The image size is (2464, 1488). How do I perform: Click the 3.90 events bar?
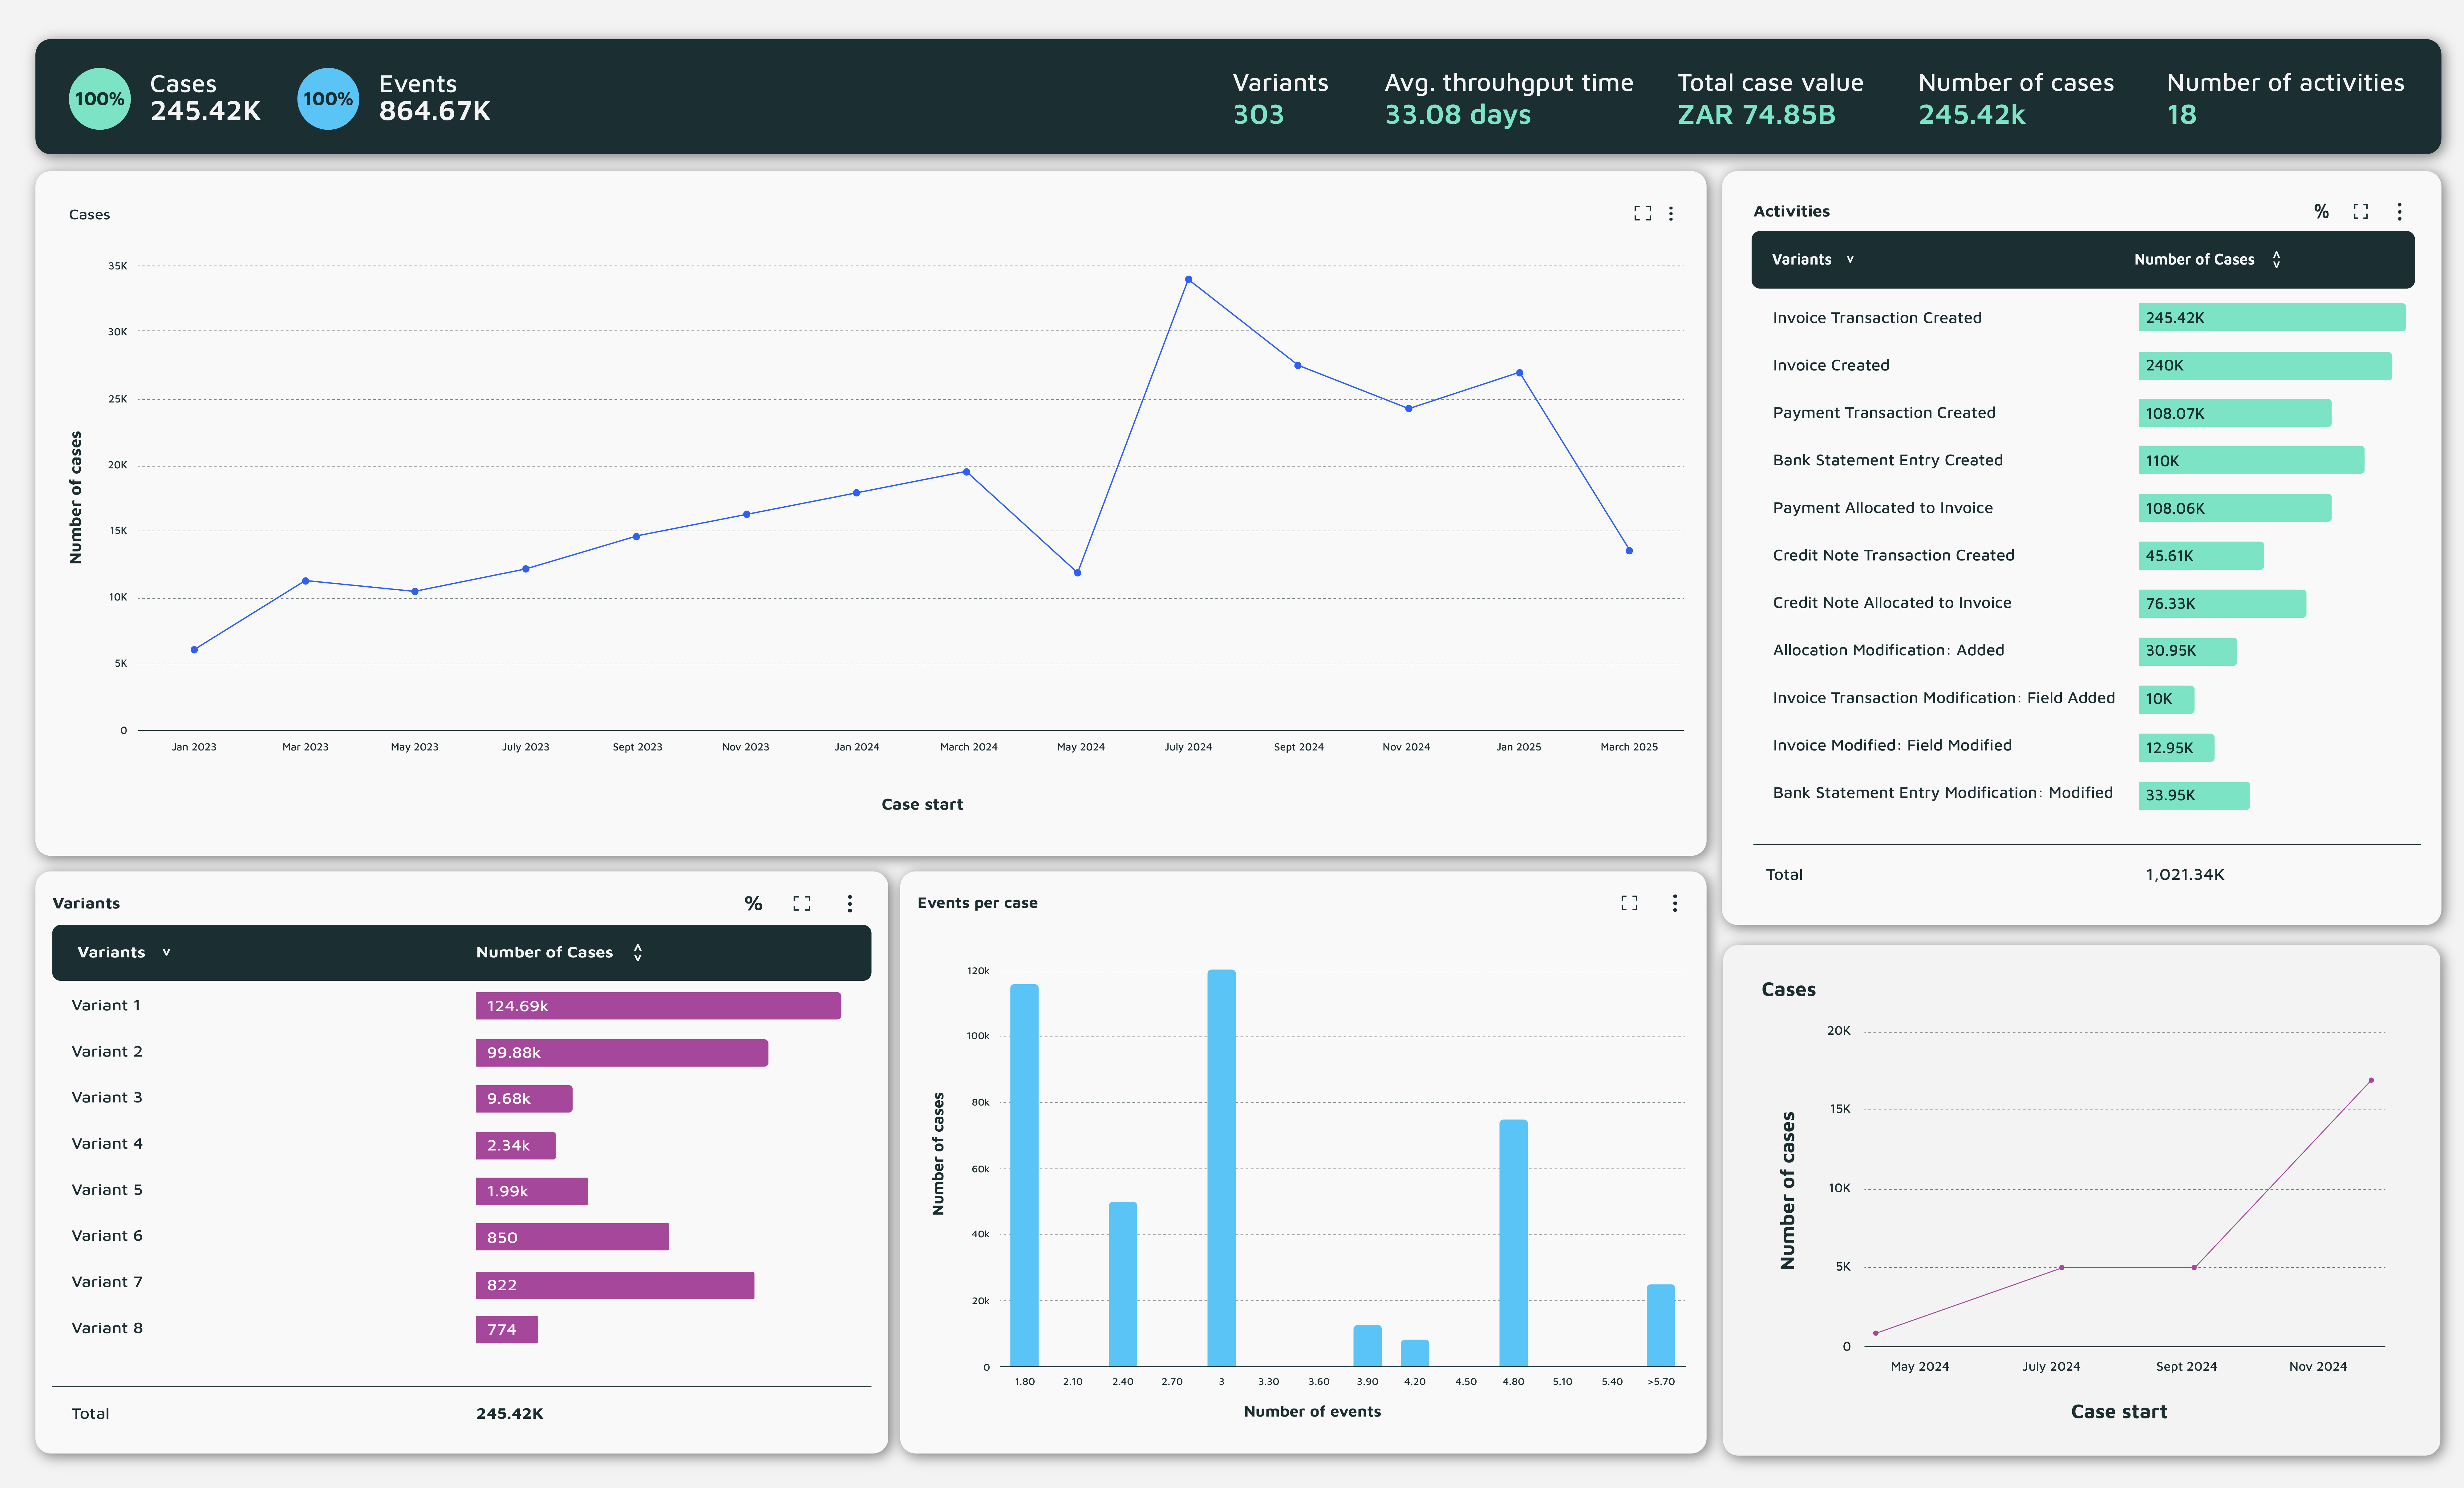[x=1367, y=1346]
